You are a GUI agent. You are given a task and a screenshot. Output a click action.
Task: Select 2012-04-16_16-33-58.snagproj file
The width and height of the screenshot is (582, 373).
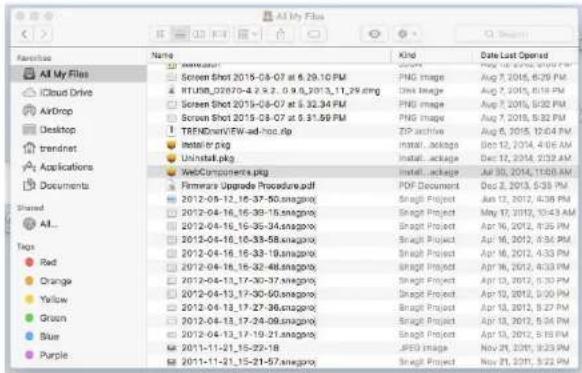coord(362,240)
